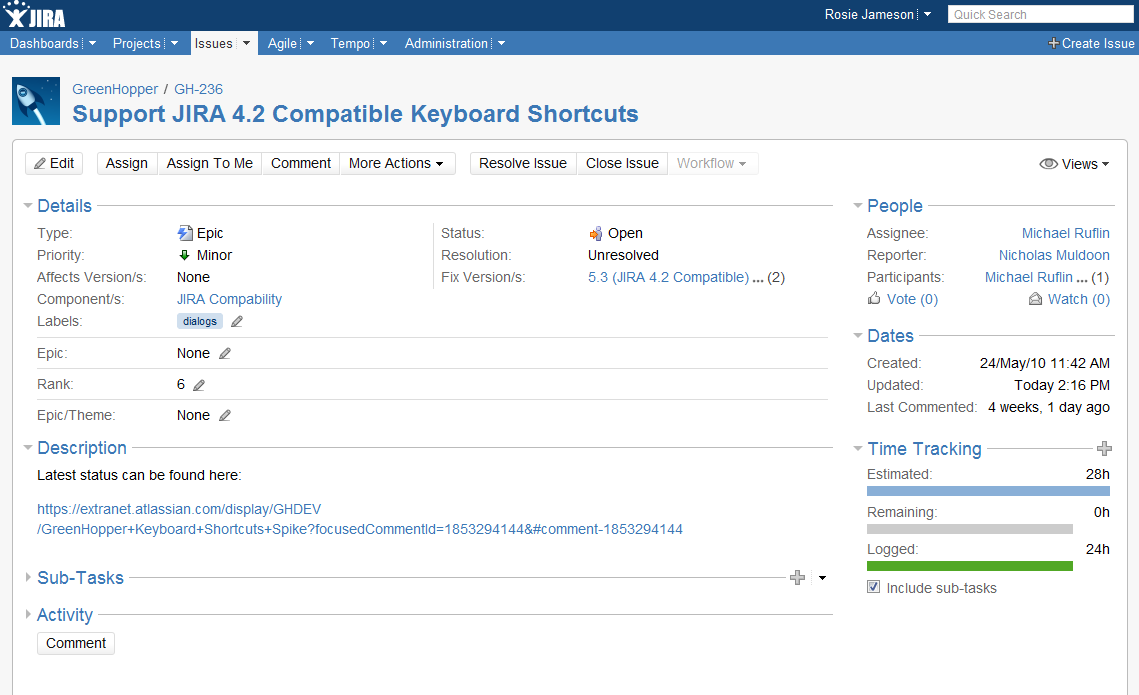This screenshot has height=695, width=1139.
Task: Open the Projects dropdown arrow
Action: (x=174, y=44)
